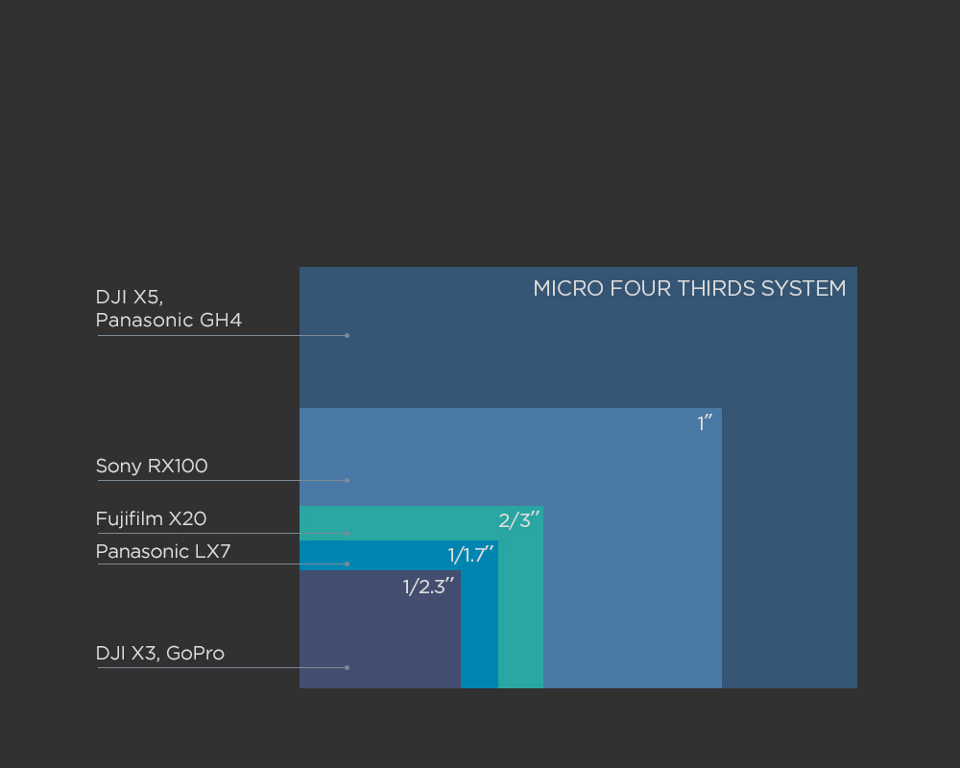
Task: Select the 'Fujifilm X20' label
Action: 151,519
